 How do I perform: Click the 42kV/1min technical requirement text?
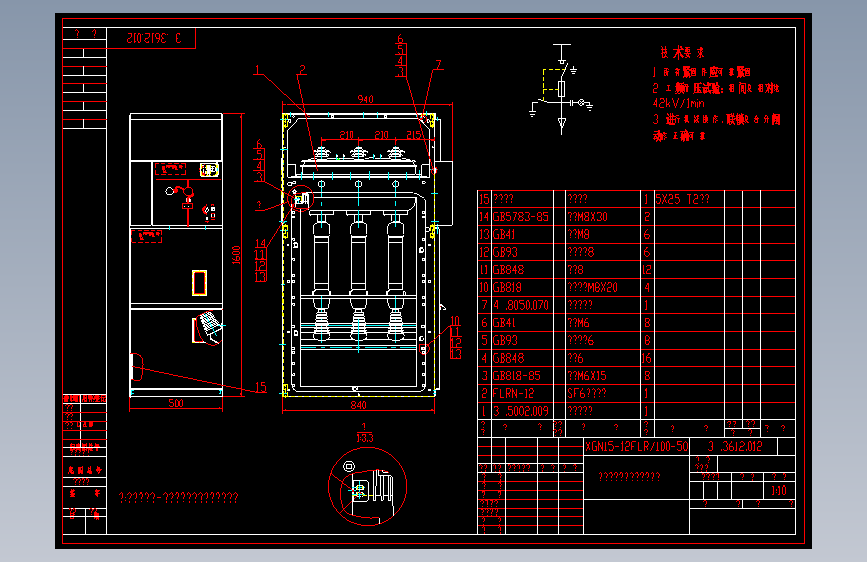coord(678,103)
